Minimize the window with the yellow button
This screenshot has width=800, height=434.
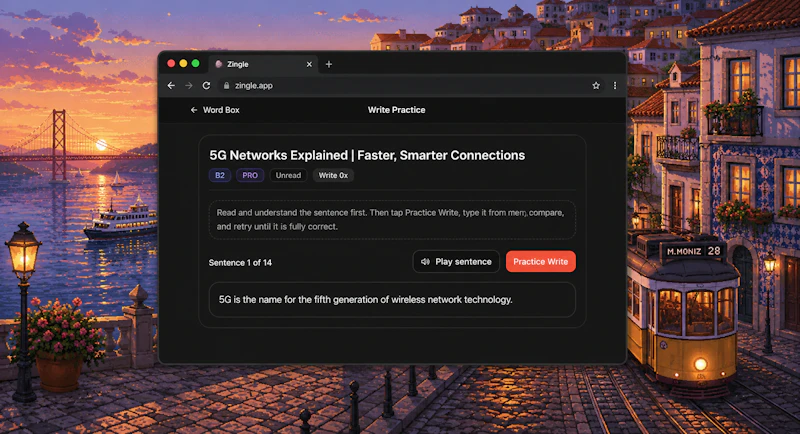pyautogui.click(x=183, y=63)
